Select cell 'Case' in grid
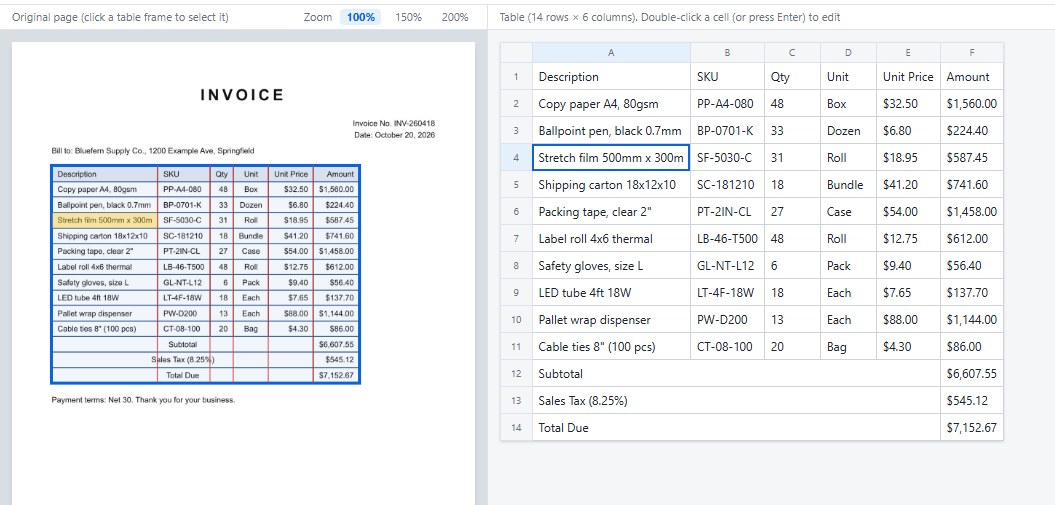 tap(848, 212)
